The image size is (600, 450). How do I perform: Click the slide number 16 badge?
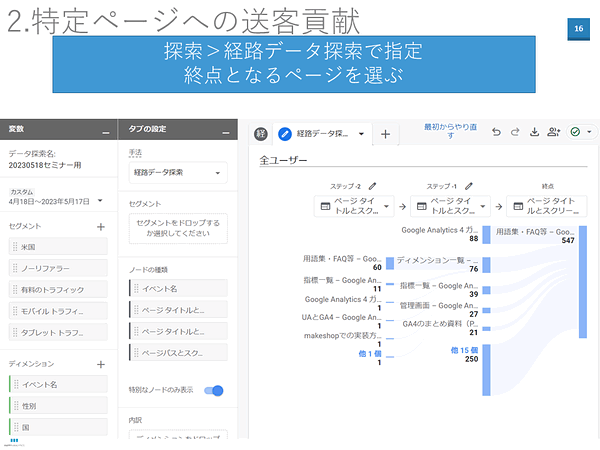pos(579,29)
